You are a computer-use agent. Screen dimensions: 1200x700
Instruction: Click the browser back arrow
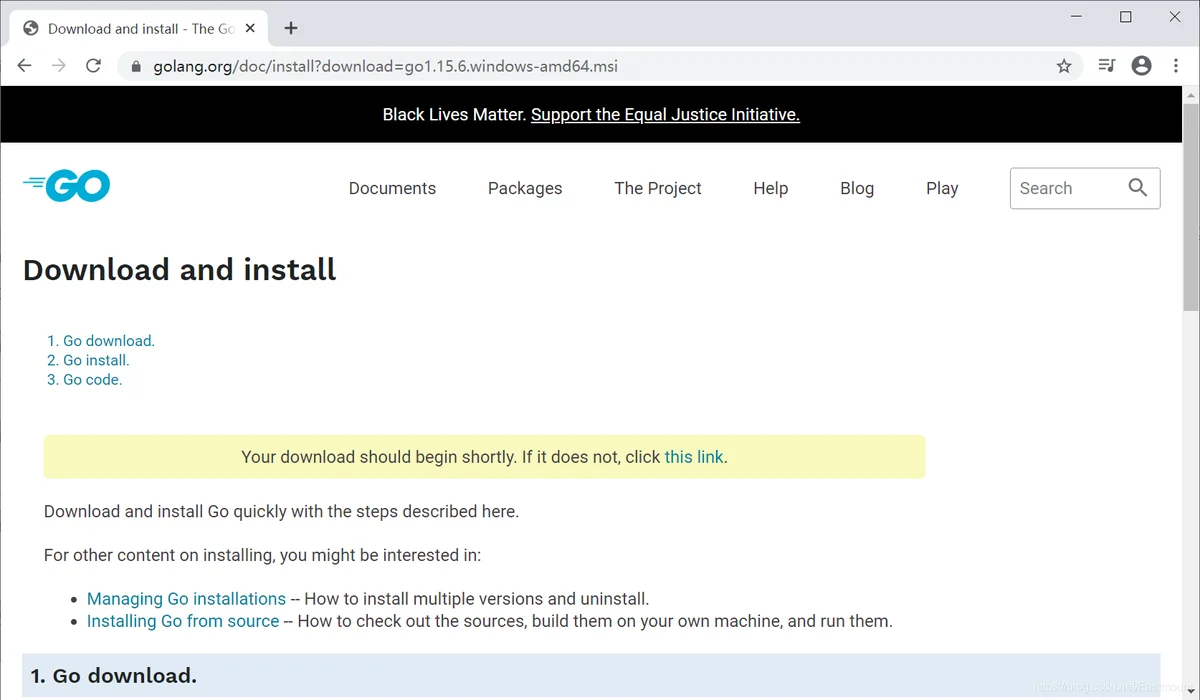pyautogui.click(x=25, y=66)
